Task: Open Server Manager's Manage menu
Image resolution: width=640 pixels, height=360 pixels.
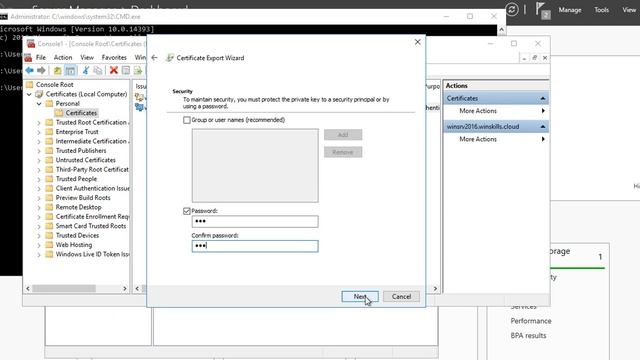Action: click(x=570, y=10)
